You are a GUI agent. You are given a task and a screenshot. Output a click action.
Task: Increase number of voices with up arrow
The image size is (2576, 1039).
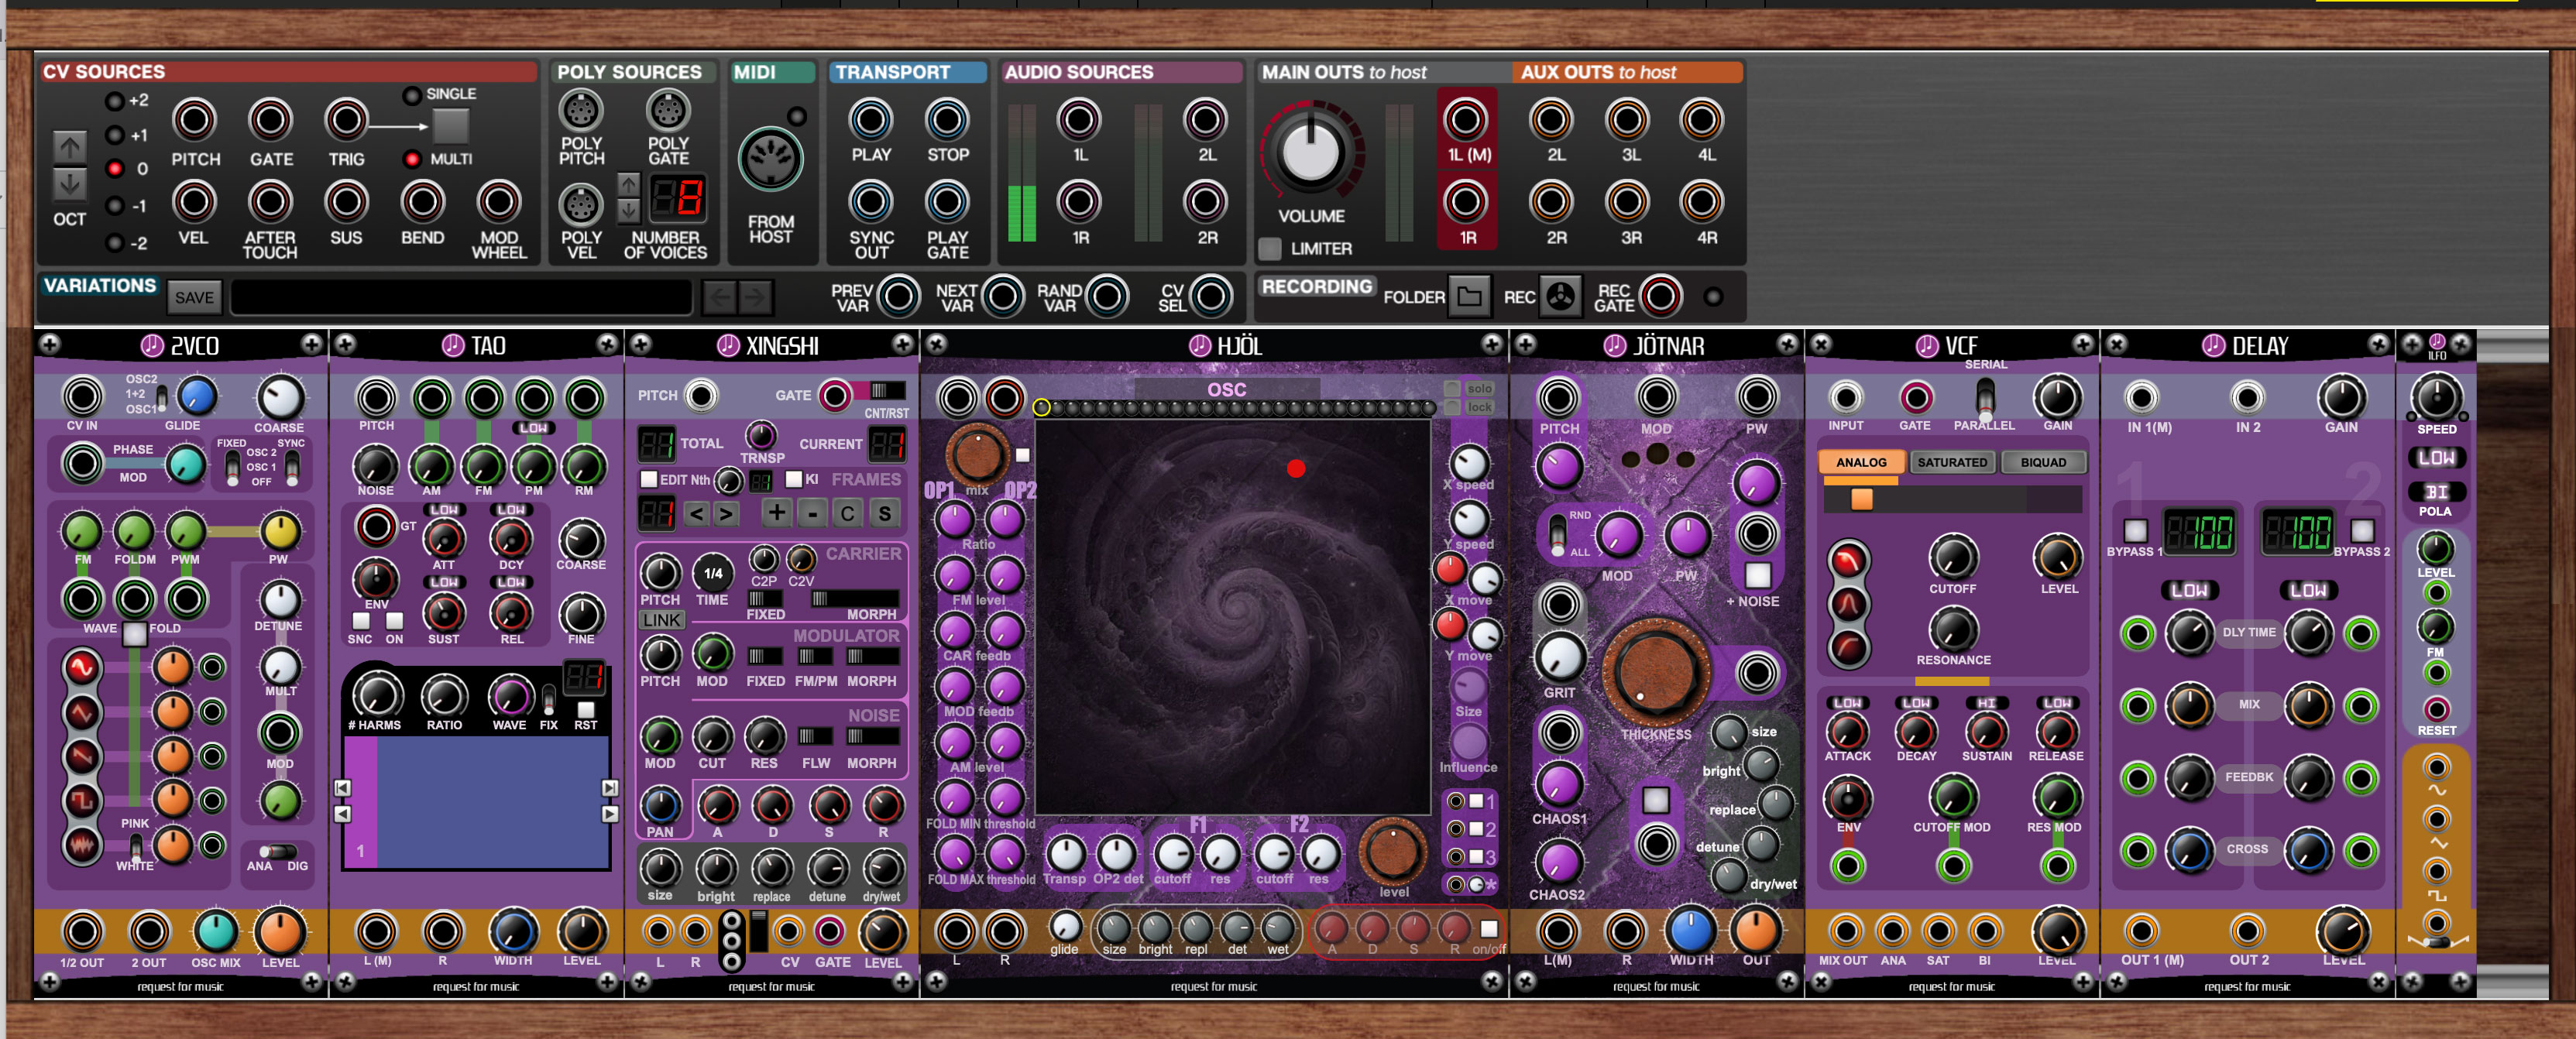pyautogui.click(x=628, y=184)
